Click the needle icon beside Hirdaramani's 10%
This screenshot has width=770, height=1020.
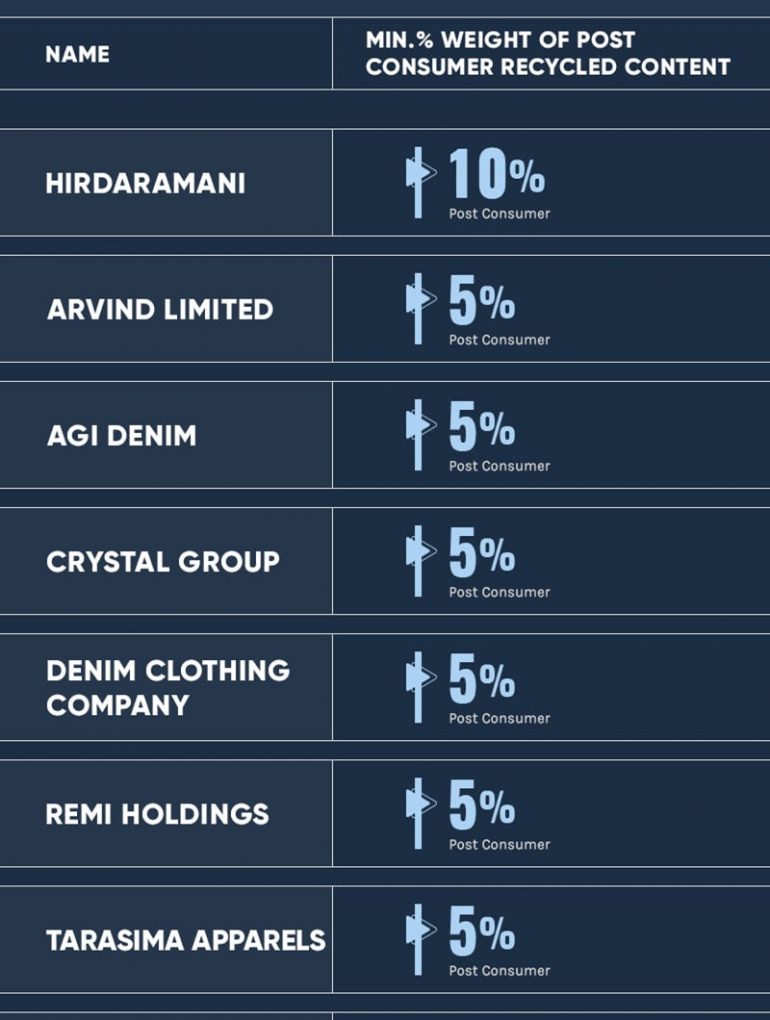(420, 182)
